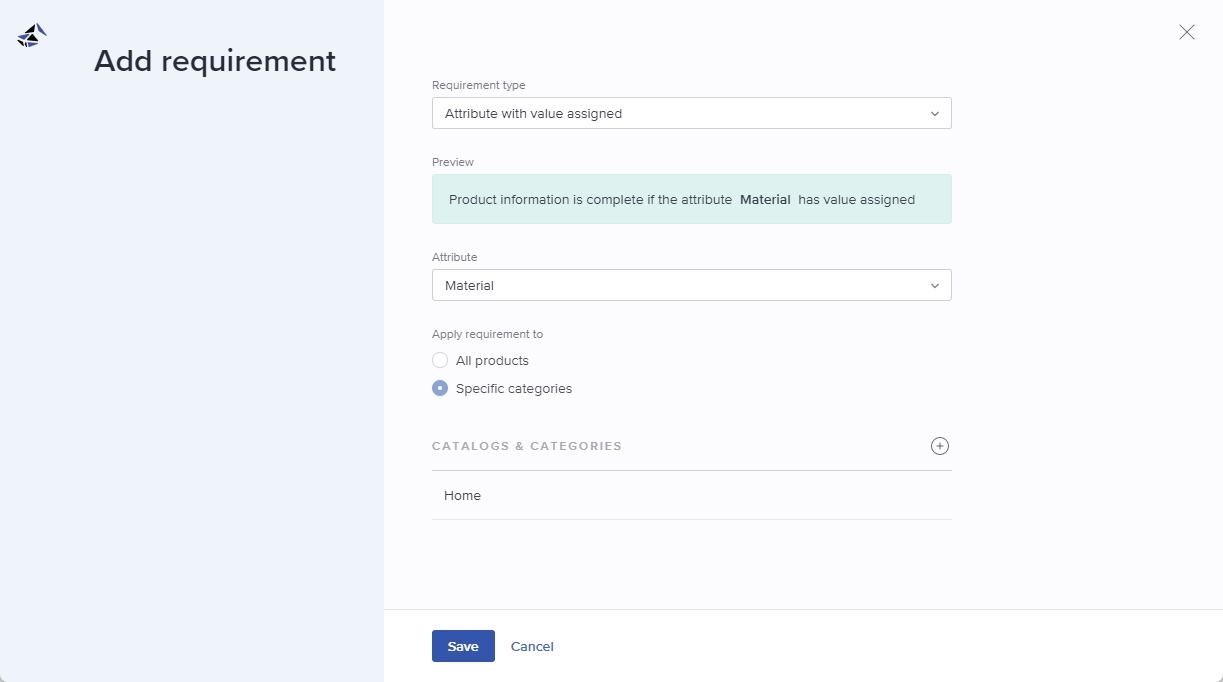Screen dimensions: 1223x682
Task: Close the Add requirement dialog with the X
Action: click(1186, 32)
